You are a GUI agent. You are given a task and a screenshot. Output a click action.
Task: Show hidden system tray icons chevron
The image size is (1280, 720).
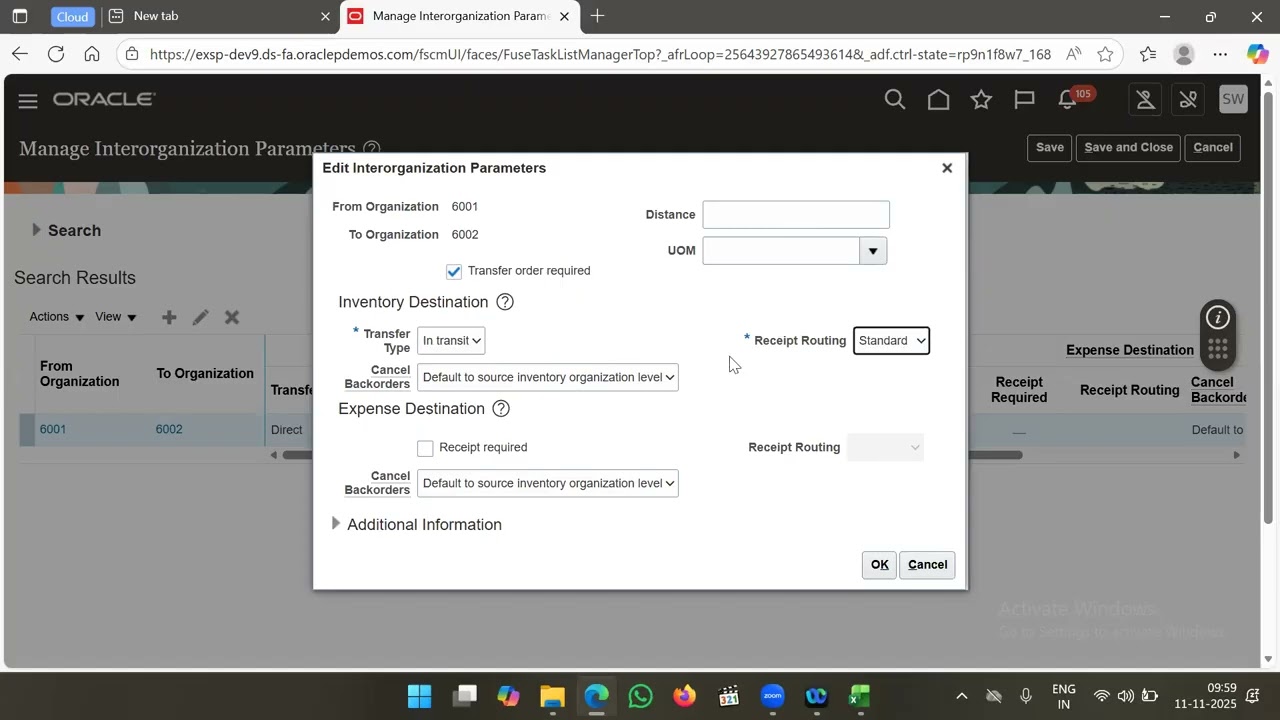(961, 696)
